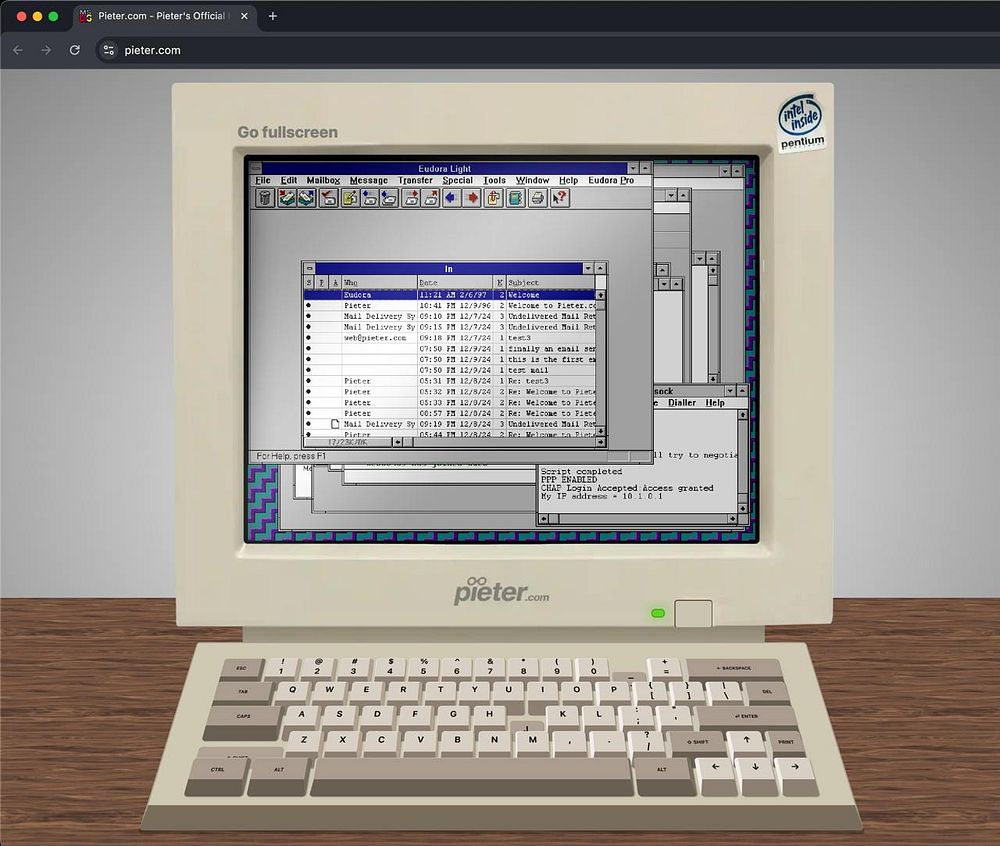
Task: Close the Pieter.com browser tab
Action: [244, 16]
